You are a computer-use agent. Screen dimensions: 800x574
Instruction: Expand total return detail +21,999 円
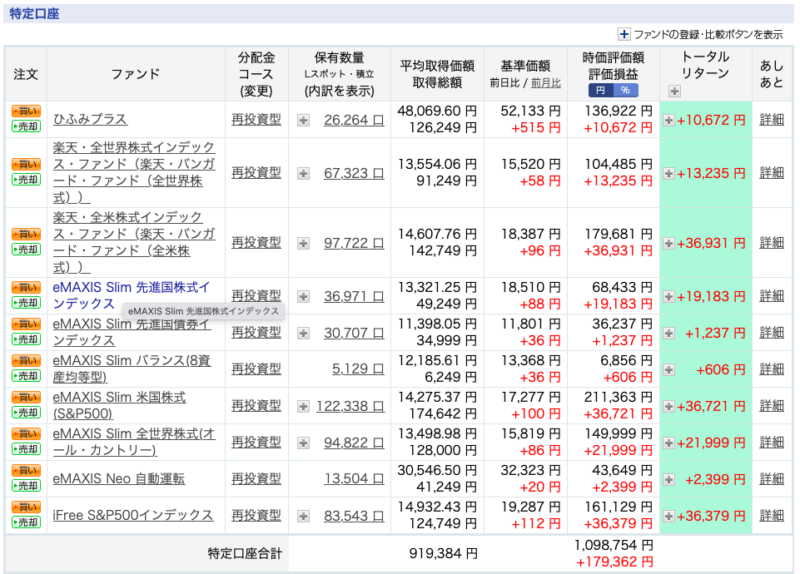[x=669, y=443]
